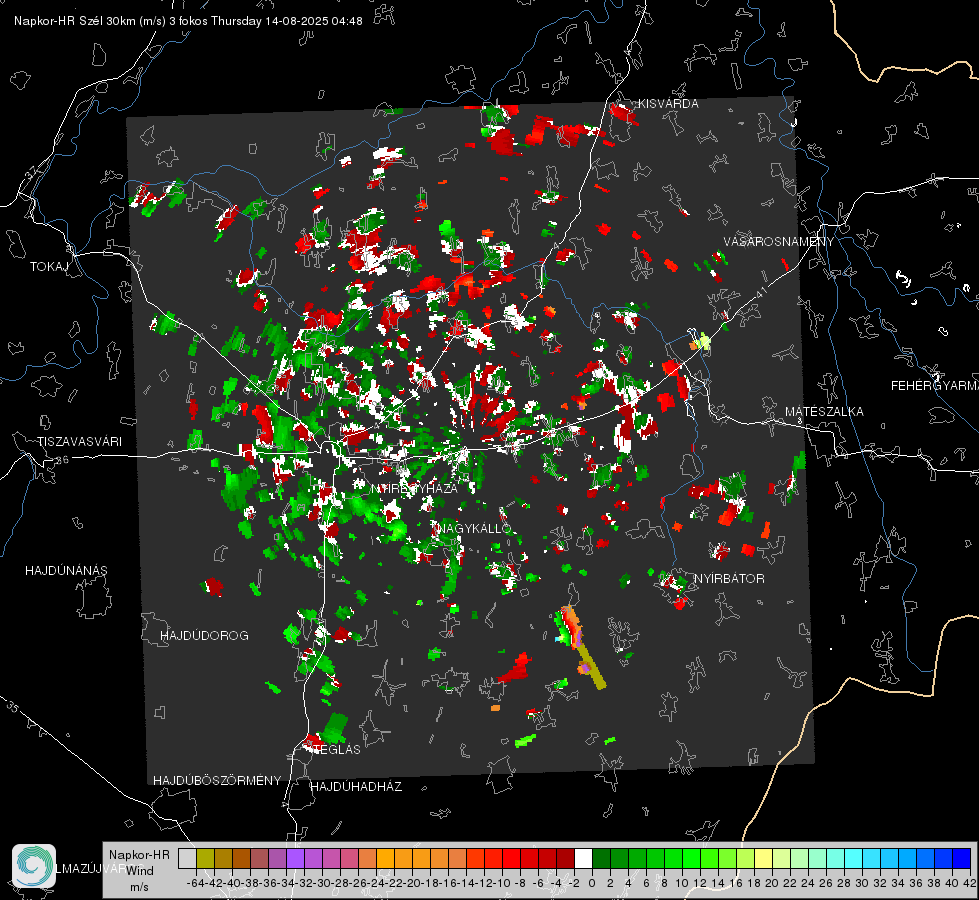Click the legend value 30
The height and width of the screenshot is (900, 979).
pos(862,883)
